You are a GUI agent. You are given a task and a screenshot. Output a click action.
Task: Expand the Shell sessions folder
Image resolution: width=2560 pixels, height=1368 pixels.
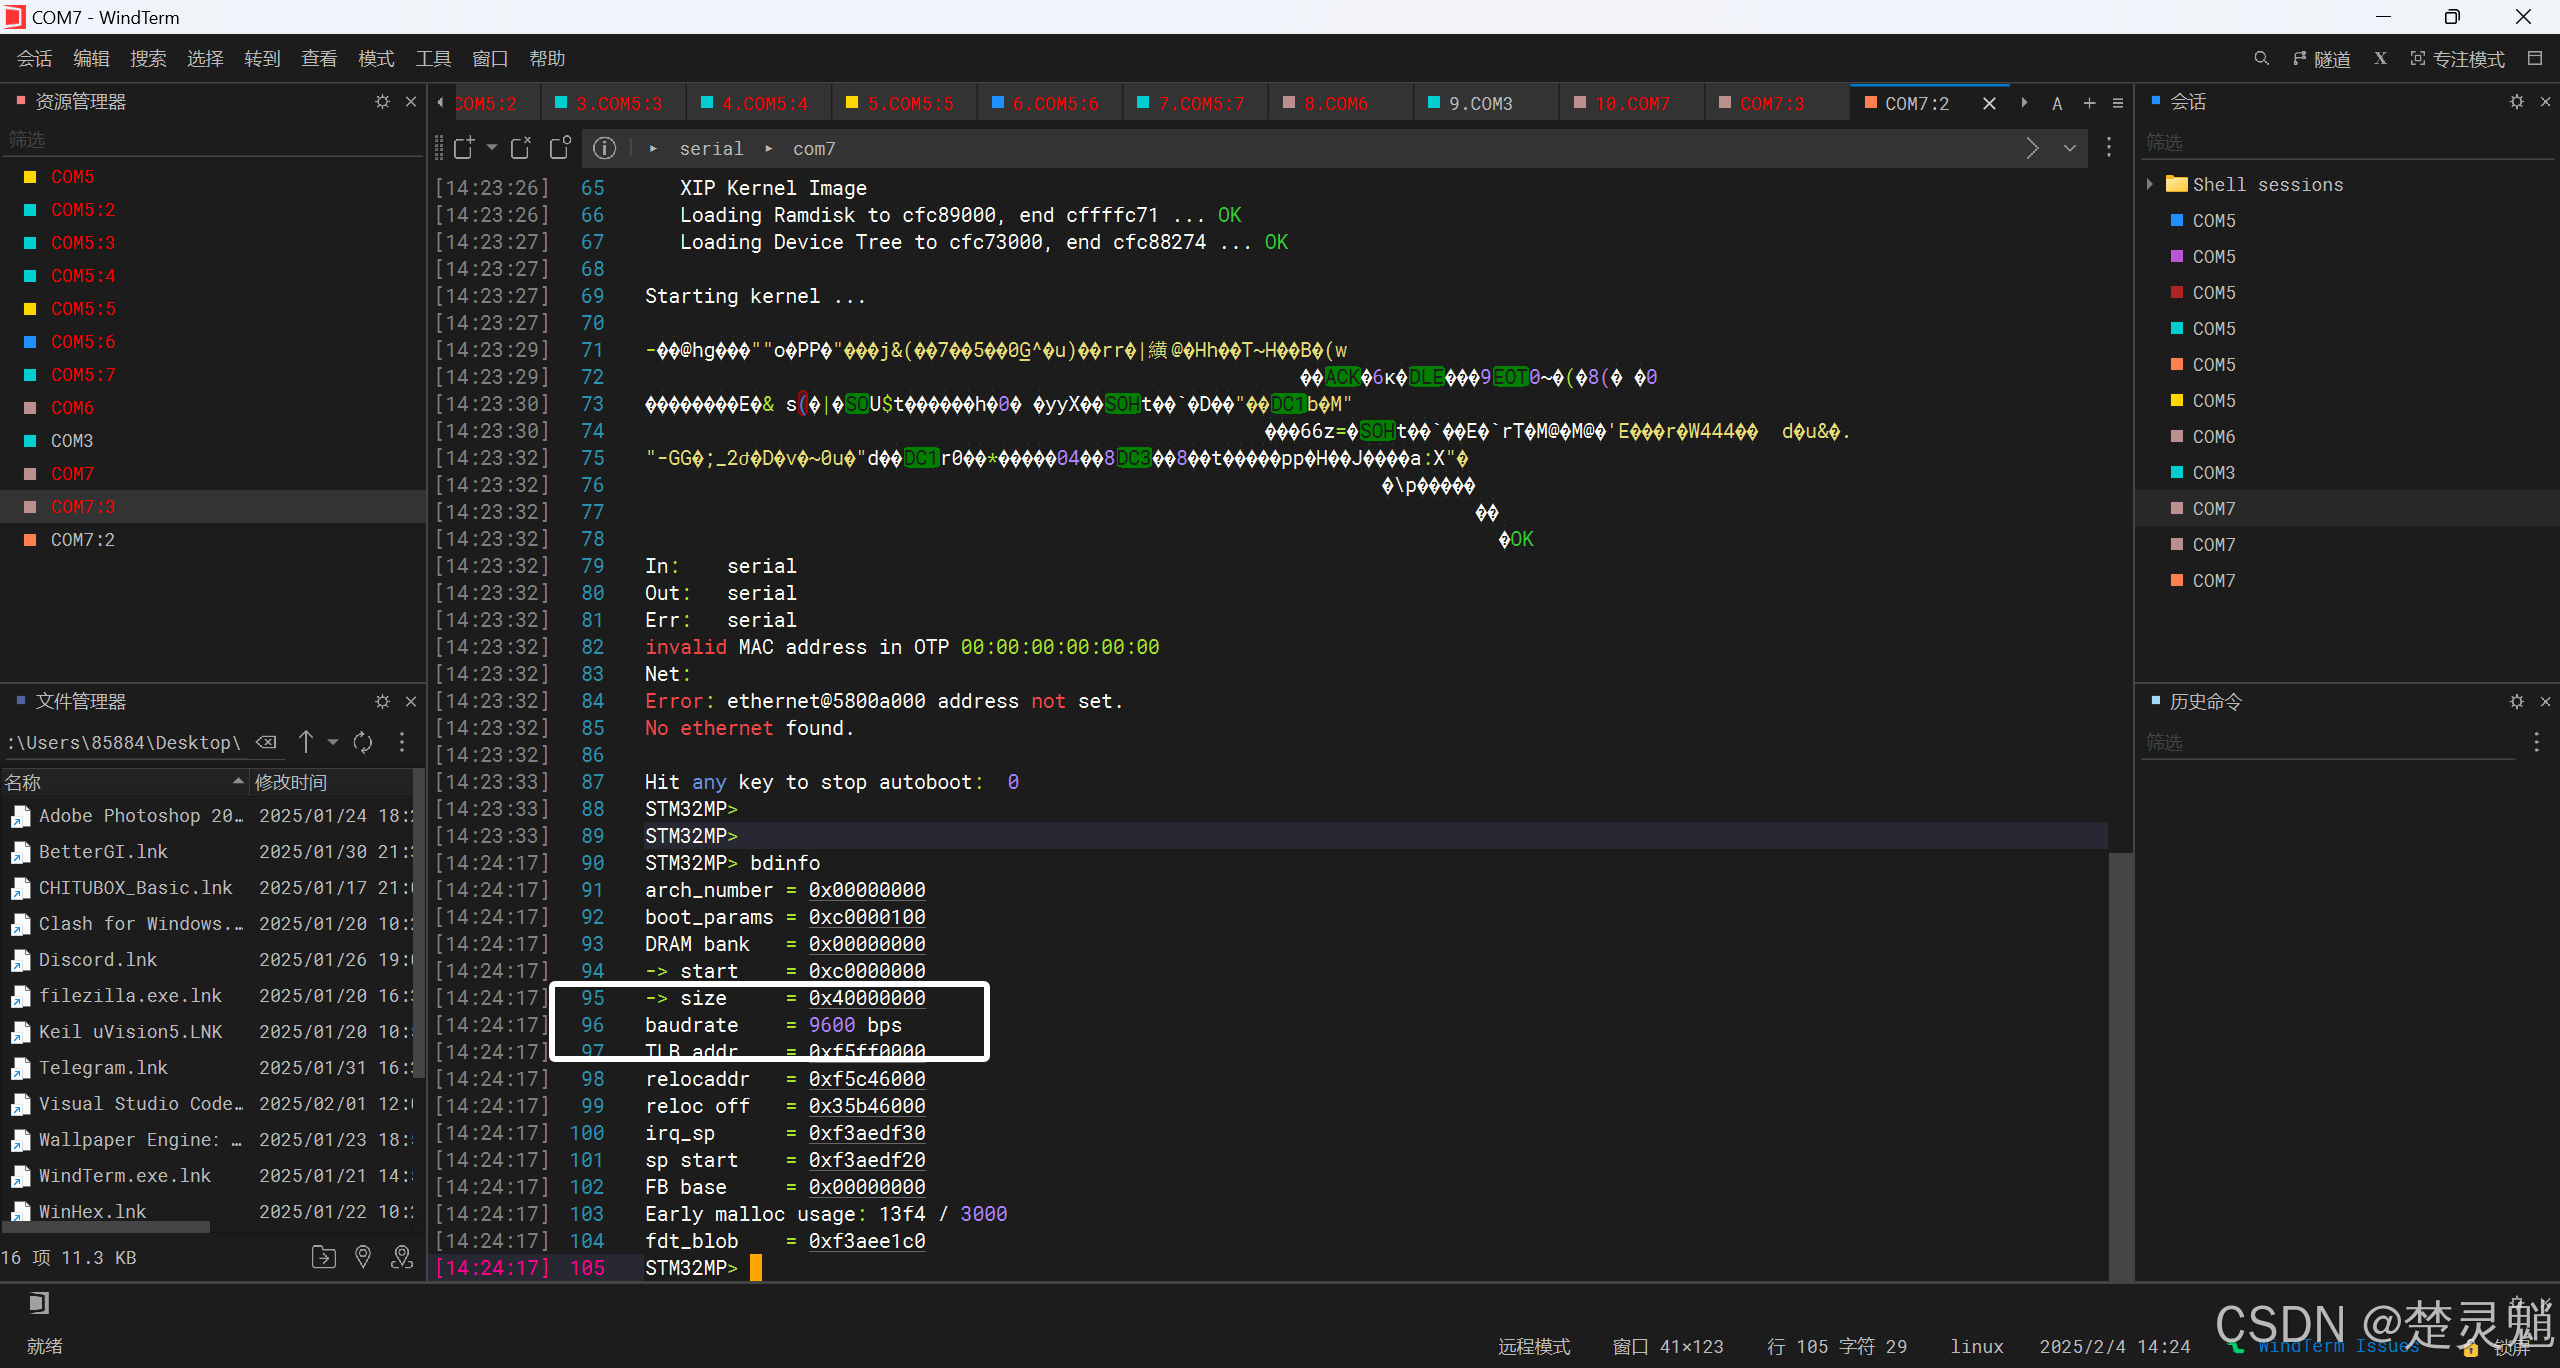2150,184
